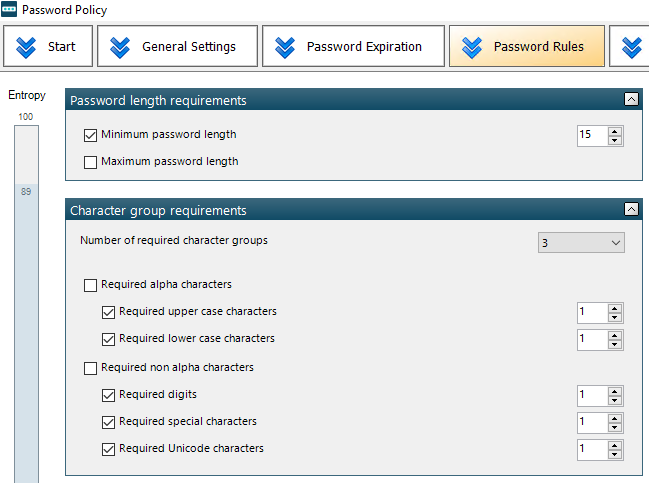Click the chevron icon on Password Expiration
Viewport: 649px width, 483px height.
tap(285, 47)
